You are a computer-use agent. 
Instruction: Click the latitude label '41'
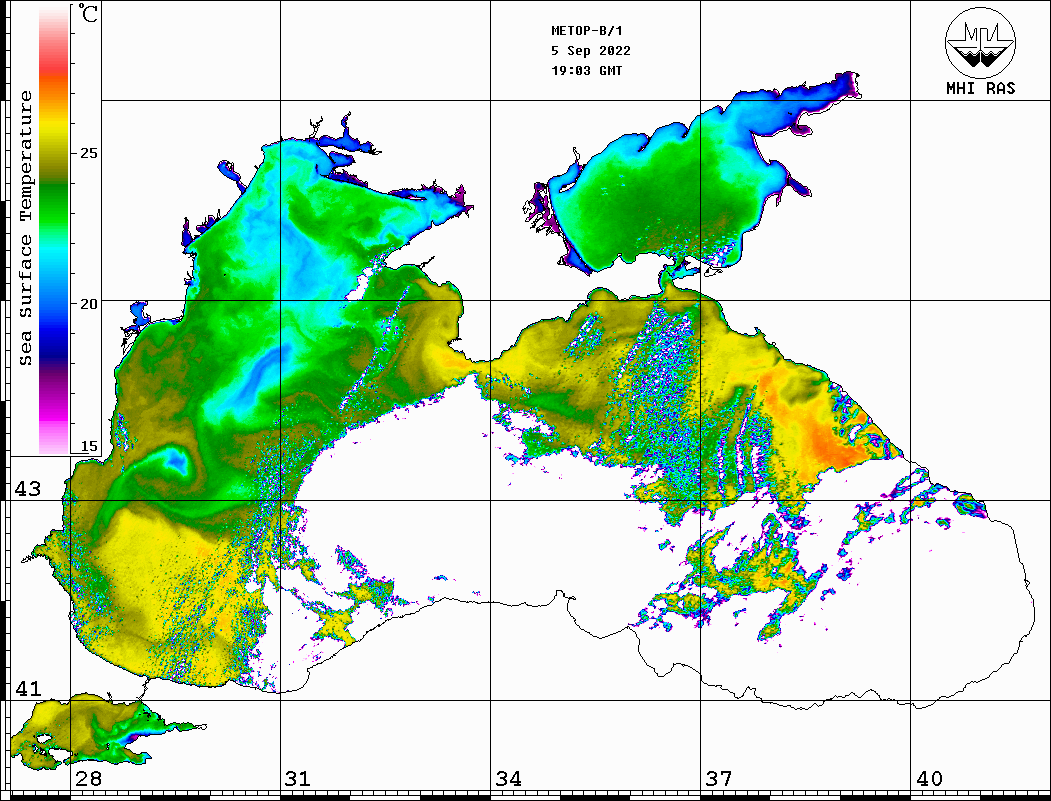pyautogui.click(x=28, y=688)
